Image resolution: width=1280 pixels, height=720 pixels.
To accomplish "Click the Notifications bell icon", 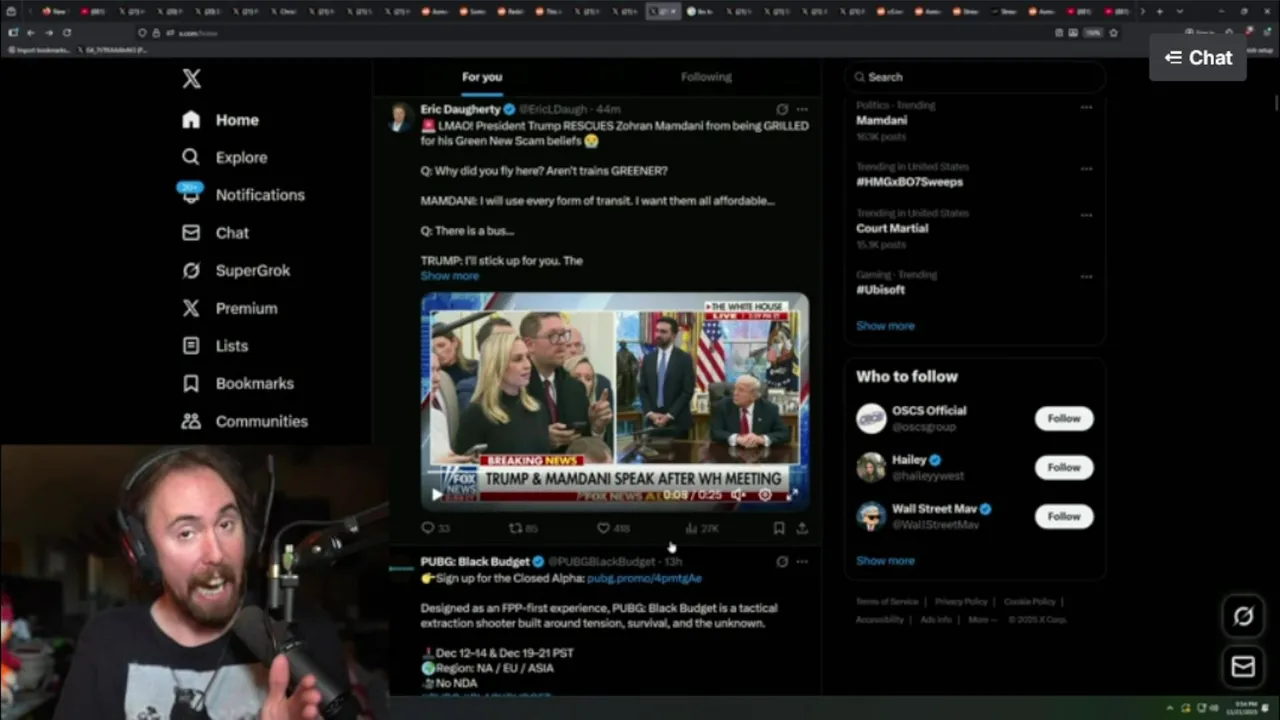I will (191, 195).
